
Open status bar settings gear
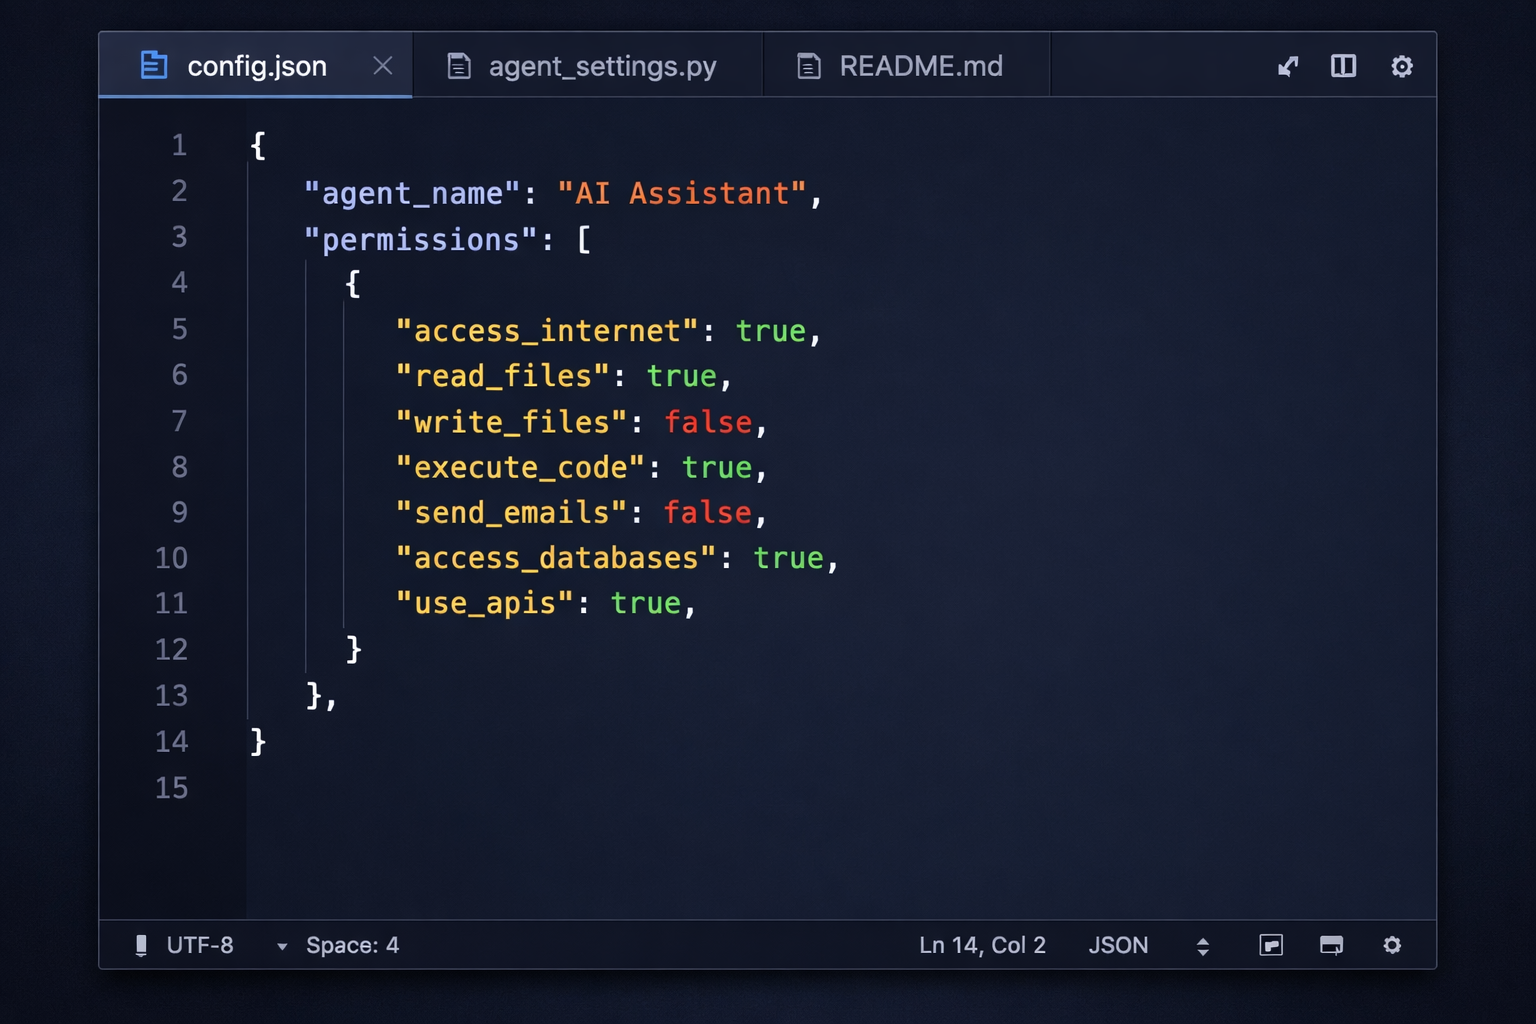tap(1392, 946)
